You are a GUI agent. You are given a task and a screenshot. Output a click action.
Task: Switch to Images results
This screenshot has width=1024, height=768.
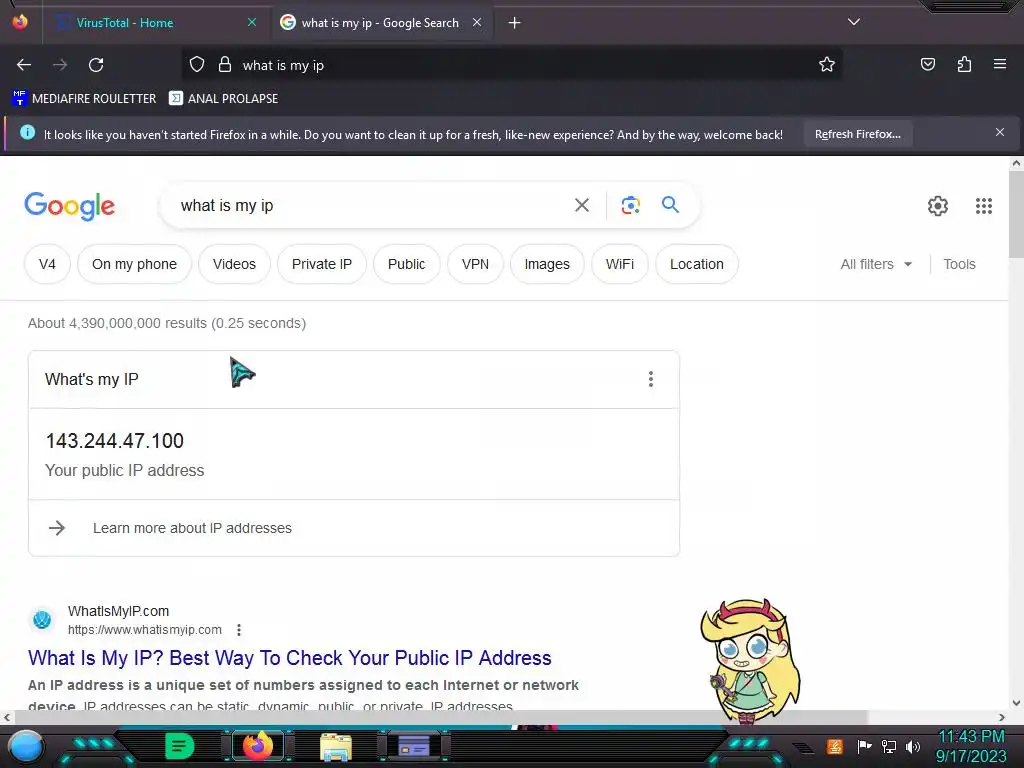coord(547,264)
